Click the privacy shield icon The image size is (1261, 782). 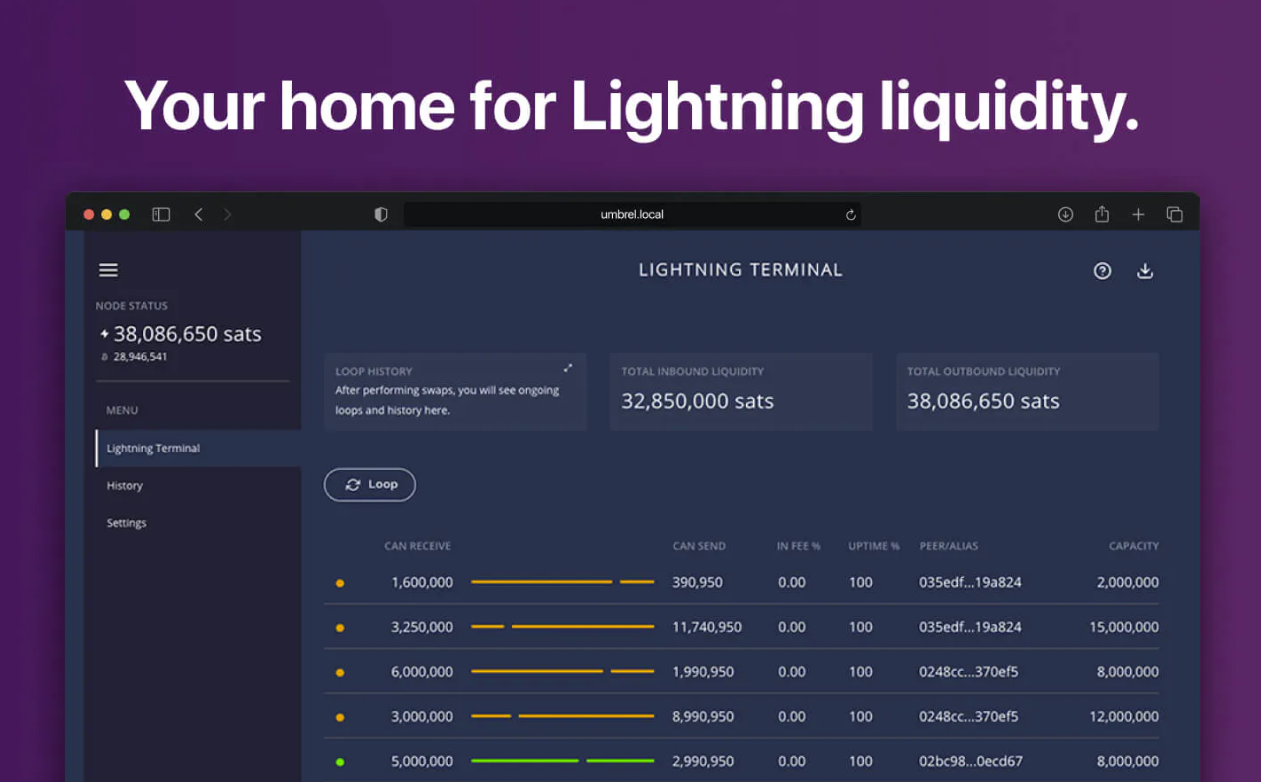(380, 215)
